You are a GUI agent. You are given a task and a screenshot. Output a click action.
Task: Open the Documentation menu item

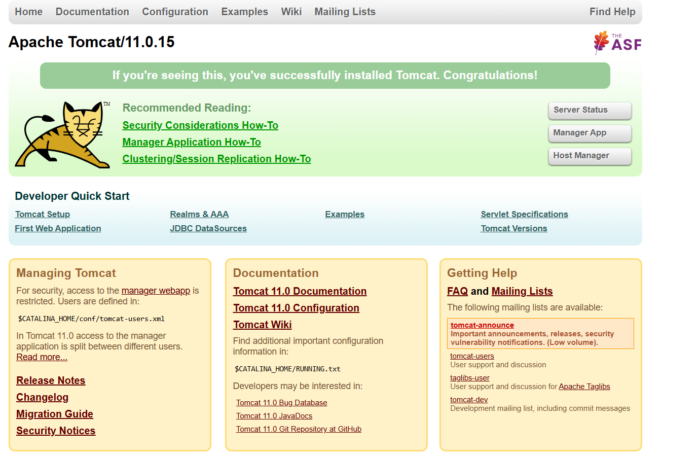[92, 12]
